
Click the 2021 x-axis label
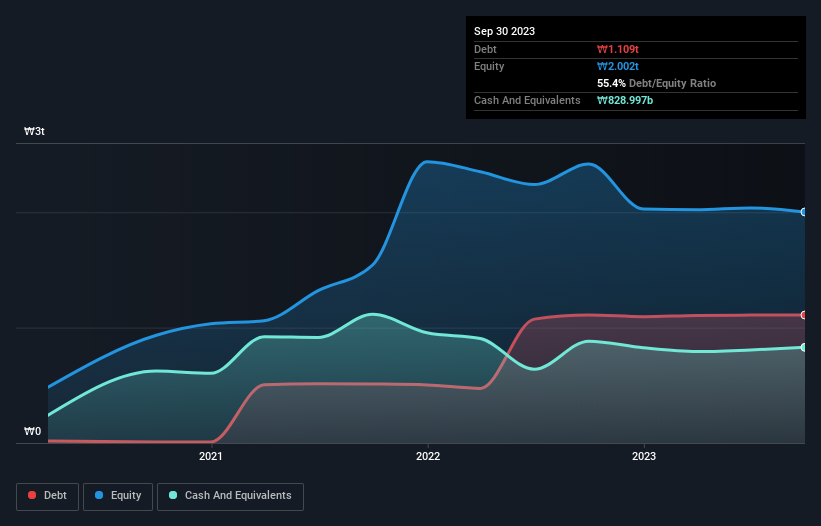pos(210,456)
